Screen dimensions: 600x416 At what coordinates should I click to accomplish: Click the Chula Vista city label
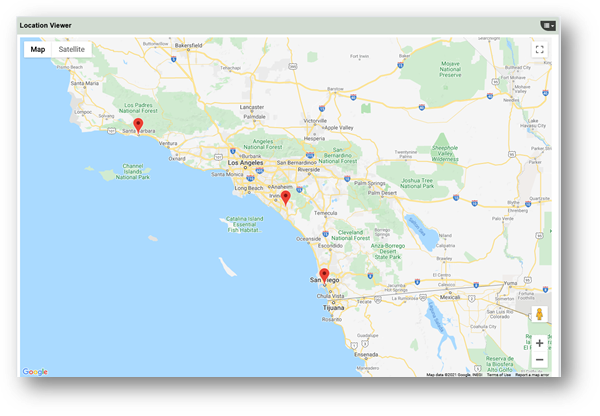331,296
